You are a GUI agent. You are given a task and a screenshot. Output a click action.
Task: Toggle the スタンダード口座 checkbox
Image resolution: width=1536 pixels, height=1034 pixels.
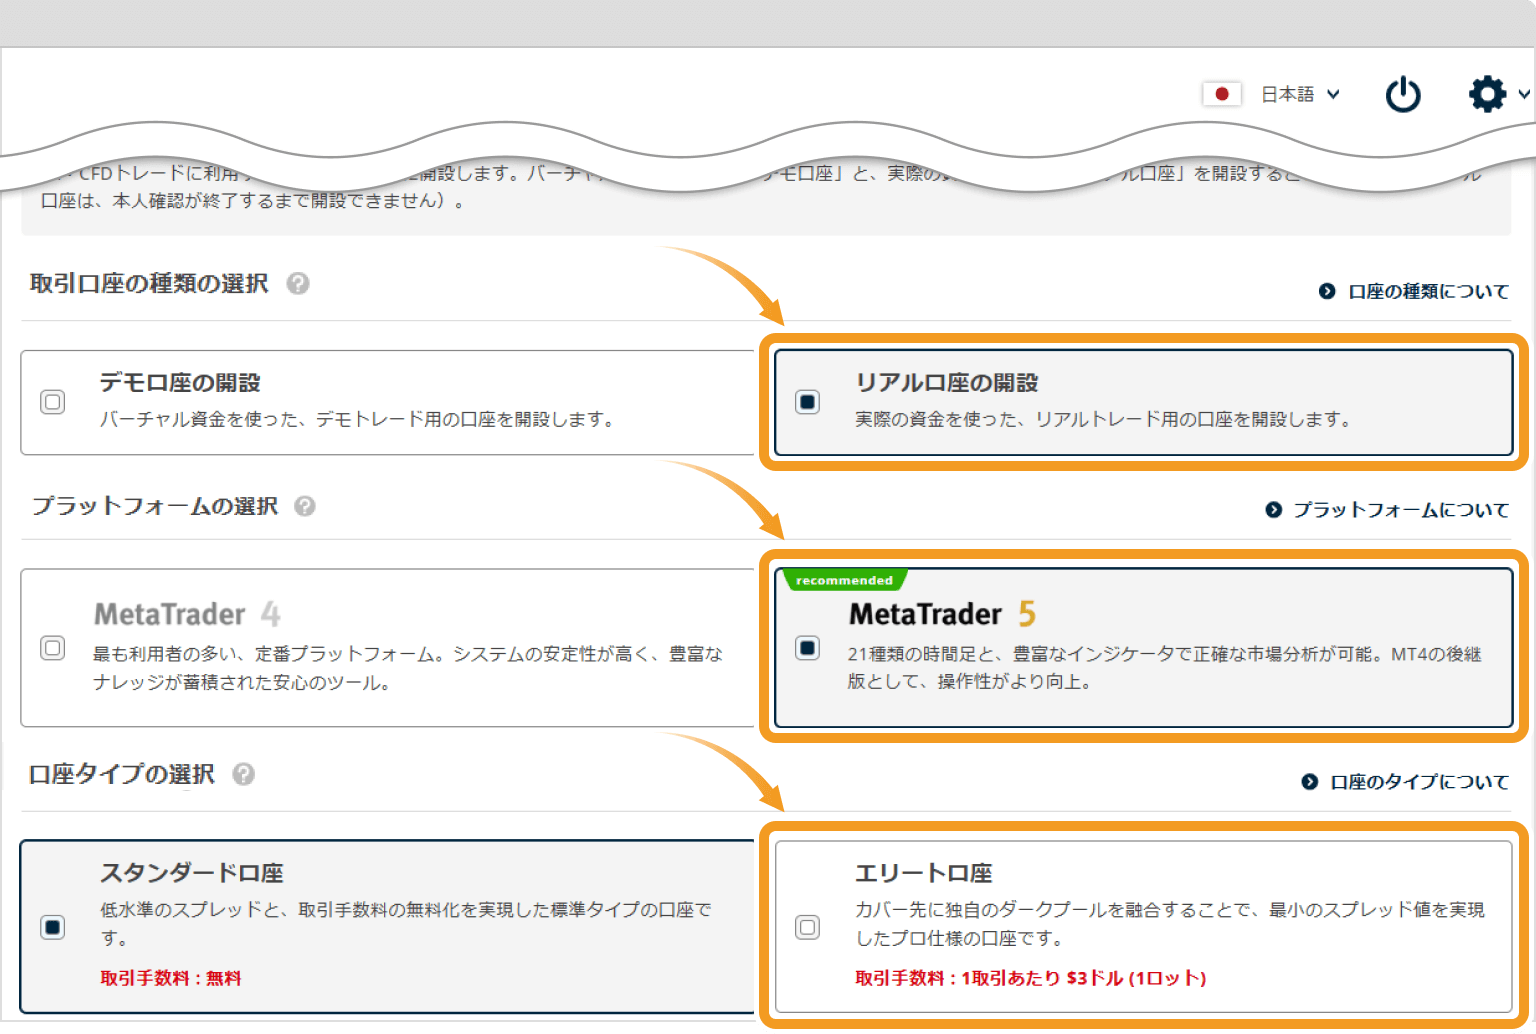53,927
